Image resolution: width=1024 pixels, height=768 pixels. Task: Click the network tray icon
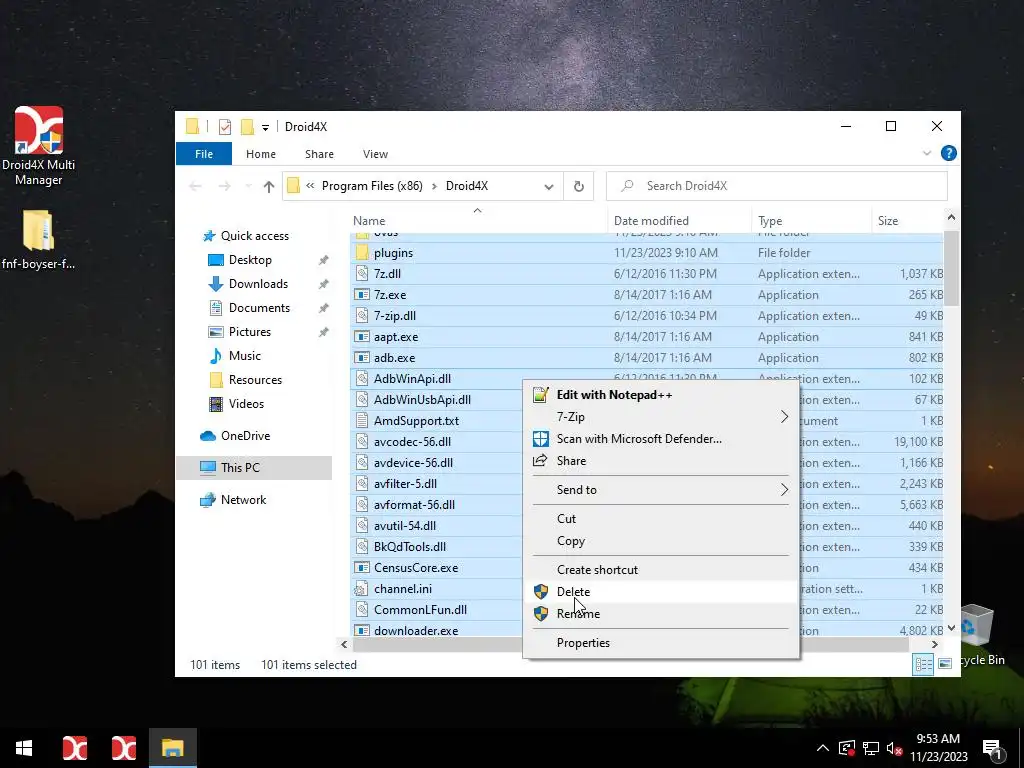coord(871,748)
